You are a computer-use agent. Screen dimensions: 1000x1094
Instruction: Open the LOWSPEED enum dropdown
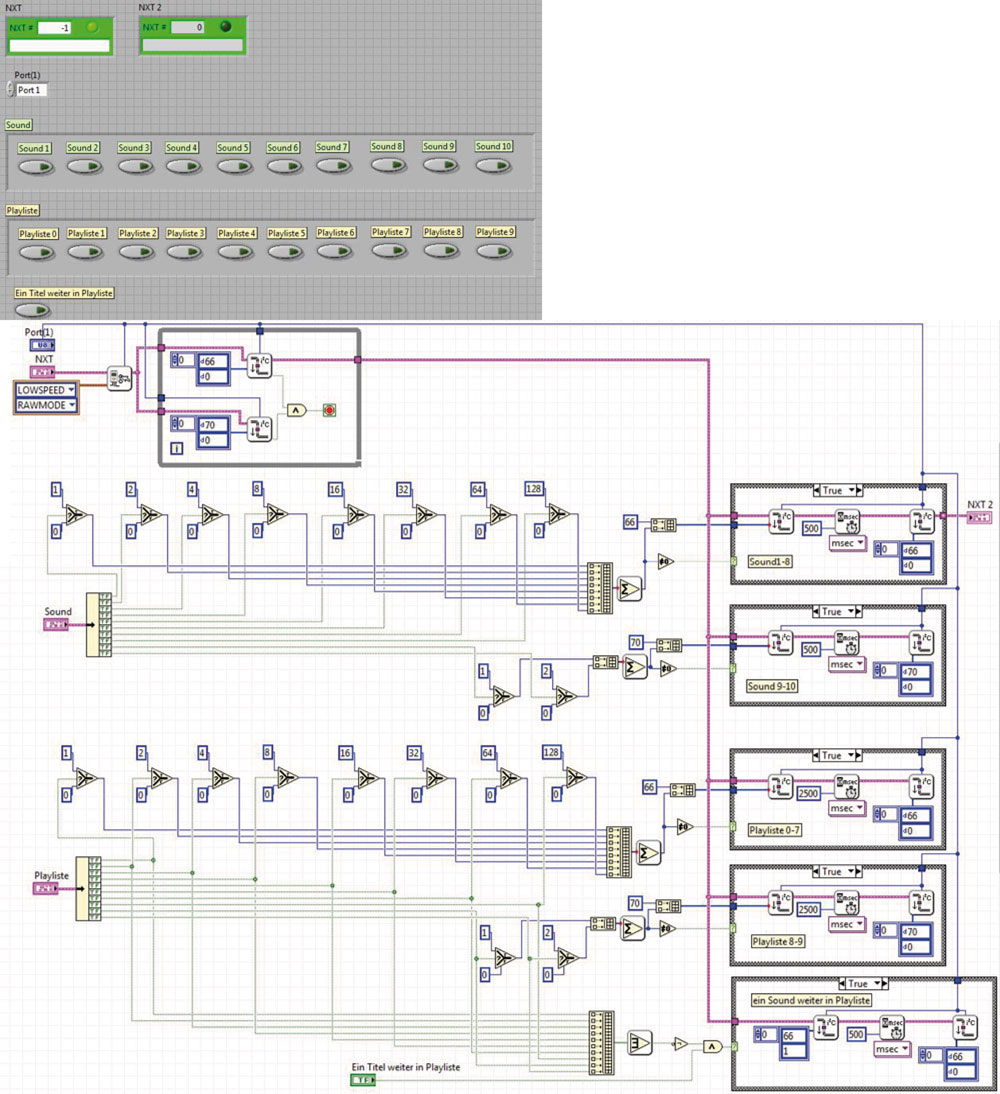[45, 389]
